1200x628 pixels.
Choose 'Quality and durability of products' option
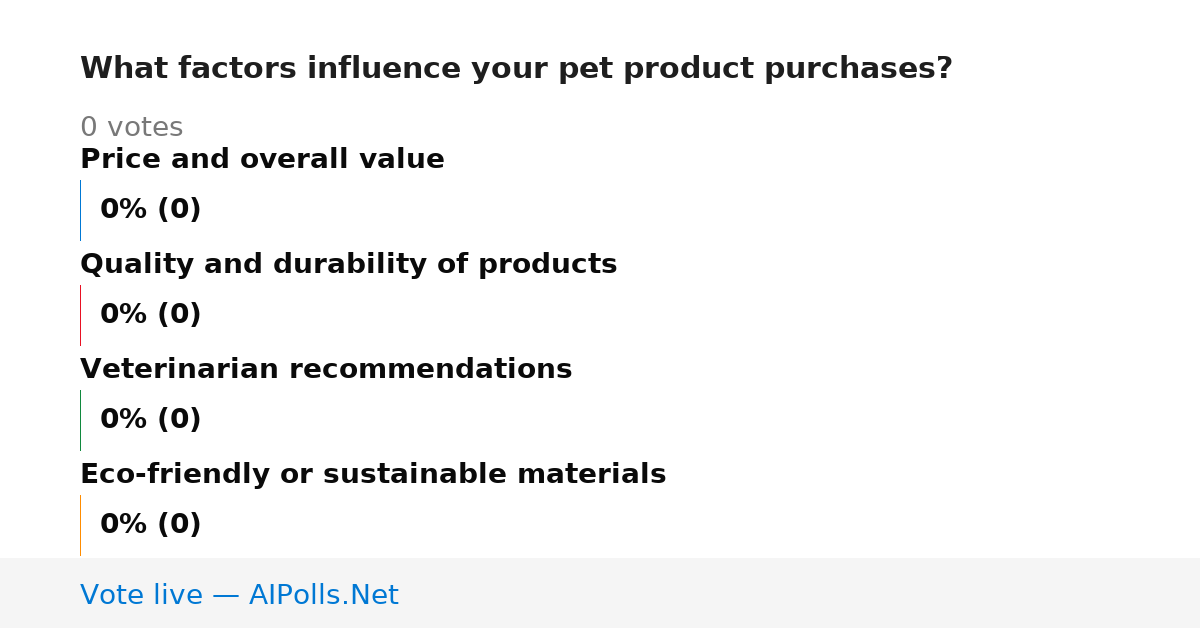[348, 265]
